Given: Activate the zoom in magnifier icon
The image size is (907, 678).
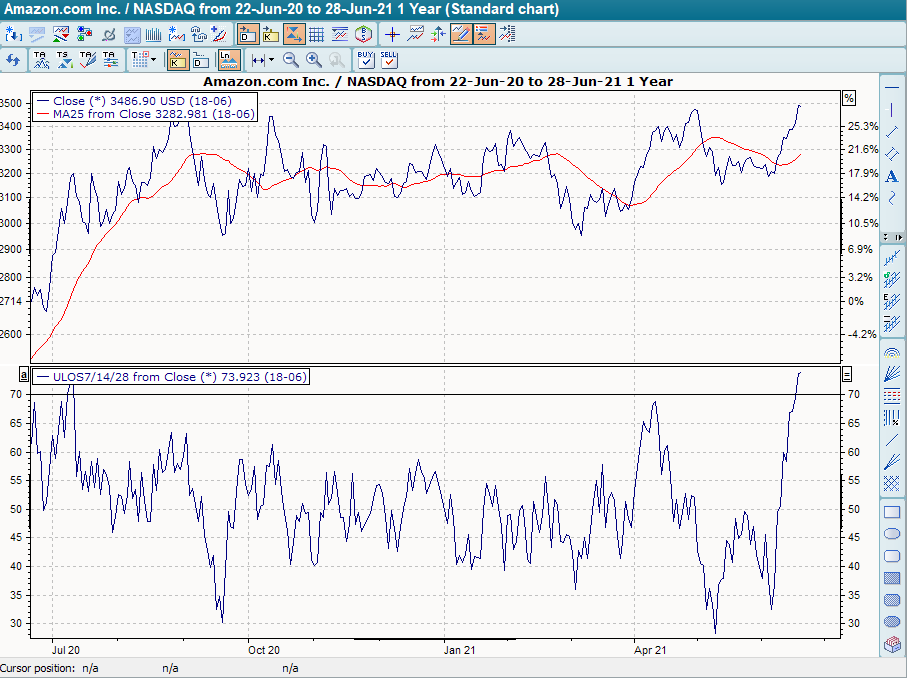Looking at the screenshot, I should [311, 60].
